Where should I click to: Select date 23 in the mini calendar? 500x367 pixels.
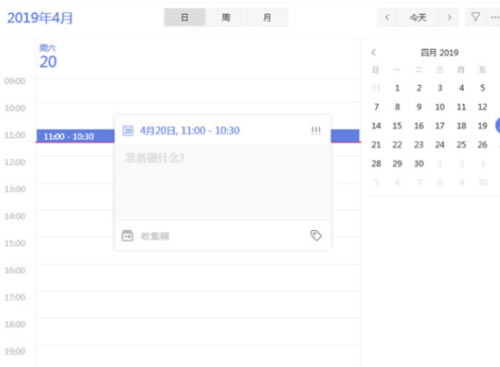click(419, 145)
